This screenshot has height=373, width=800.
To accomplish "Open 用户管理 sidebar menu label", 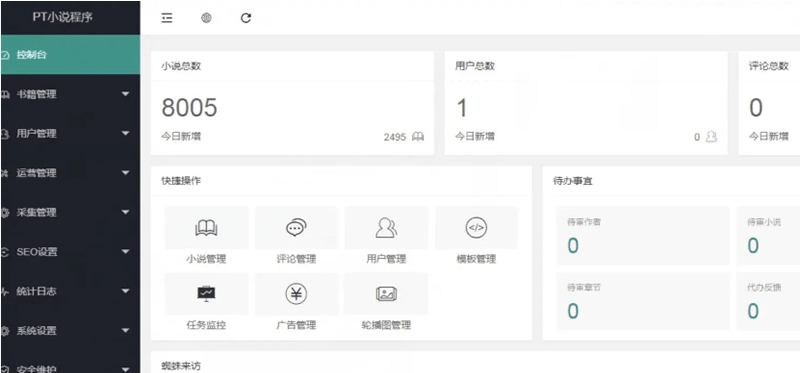I will [36, 134].
